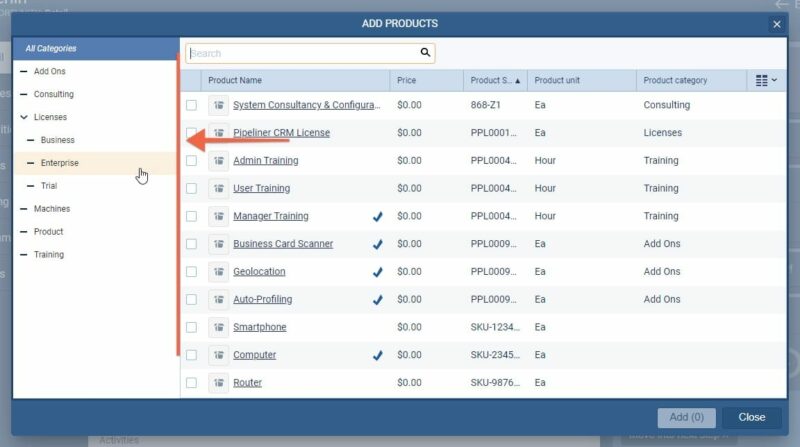Choose the Enterprise license subcategory

tap(60, 163)
